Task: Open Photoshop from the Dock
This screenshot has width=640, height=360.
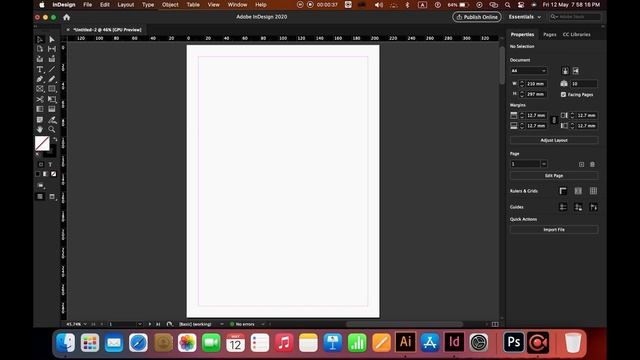Action: (x=513, y=342)
